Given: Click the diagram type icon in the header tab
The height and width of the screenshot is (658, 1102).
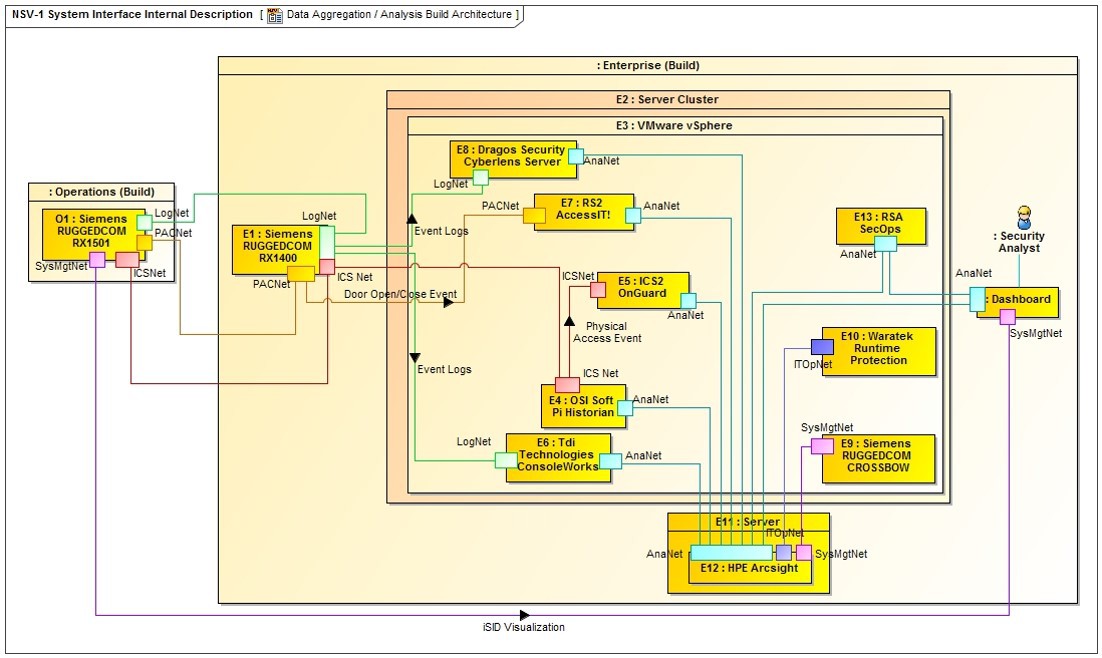Looking at the screenshot, I should (x=275, y=15).
